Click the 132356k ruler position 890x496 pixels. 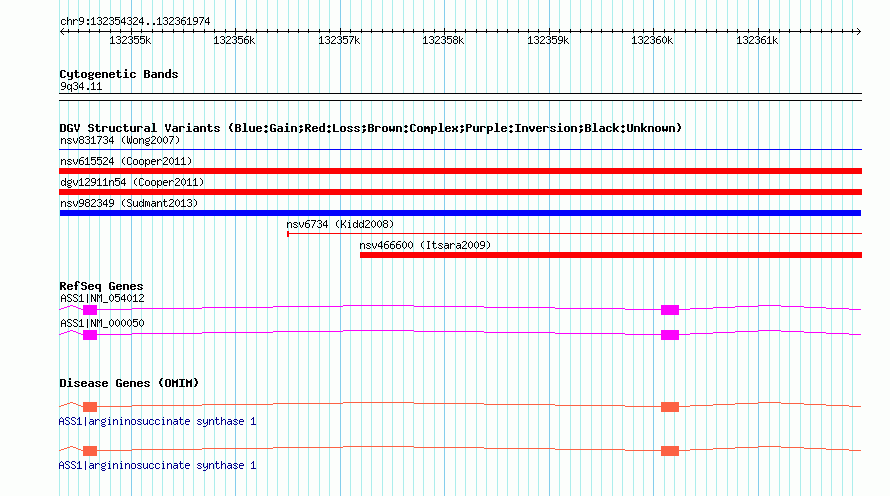tap(234, 41)
